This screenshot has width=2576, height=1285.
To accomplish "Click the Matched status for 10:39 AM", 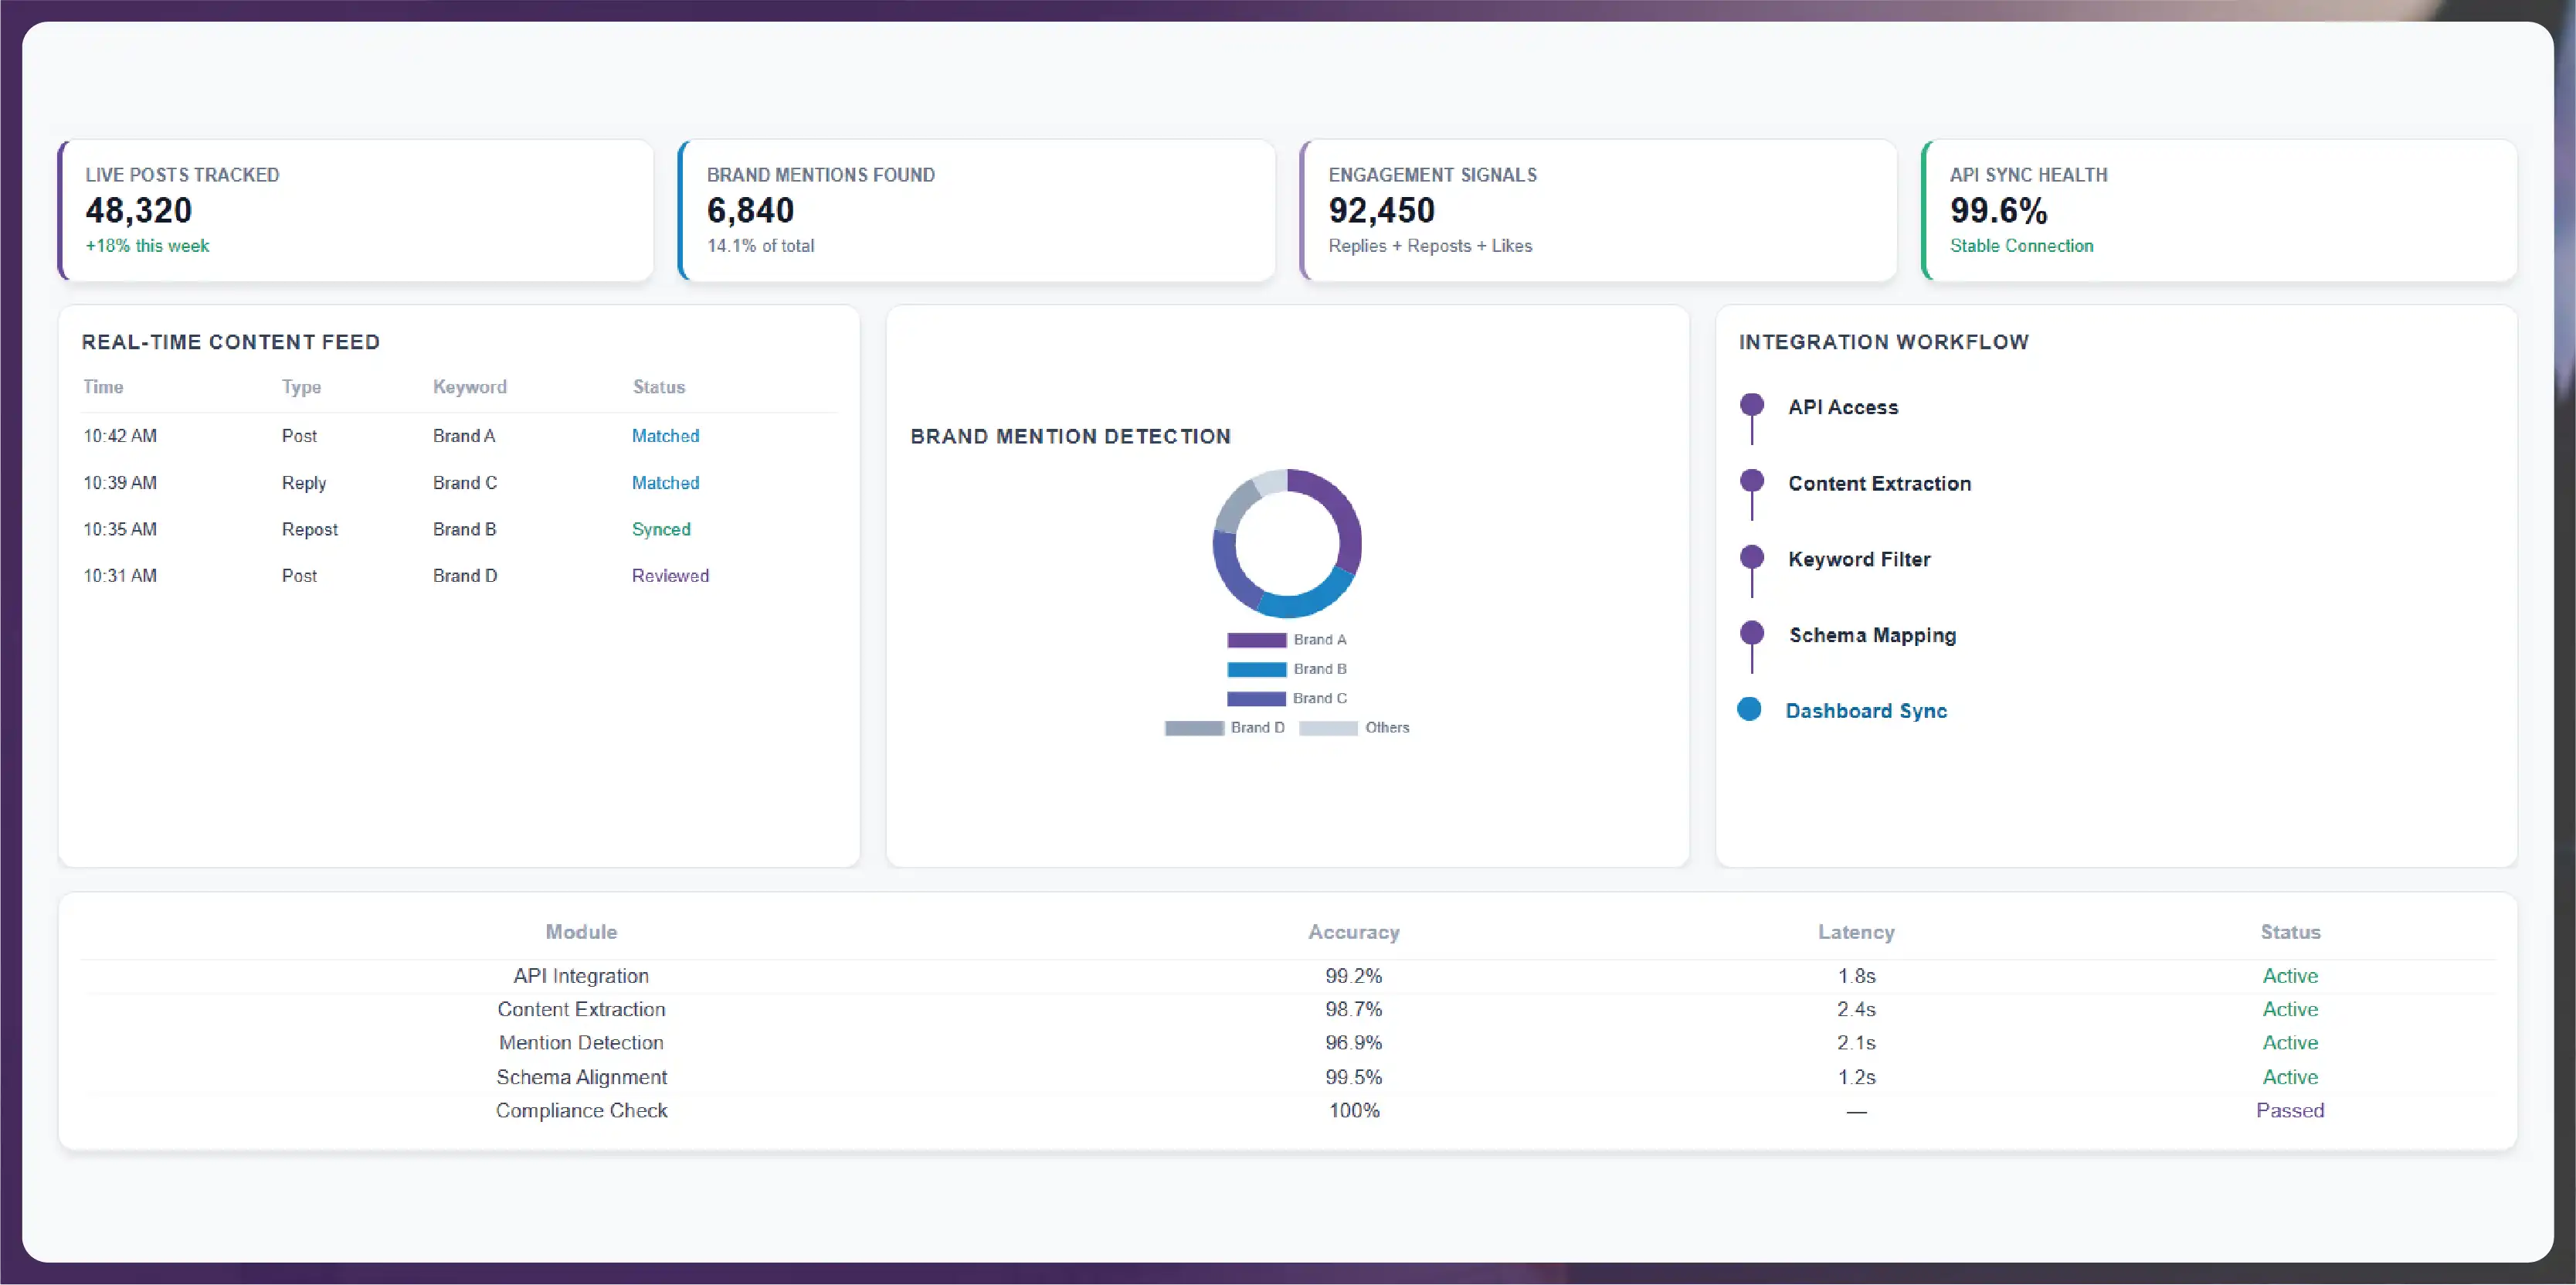I will pos(665,483).
